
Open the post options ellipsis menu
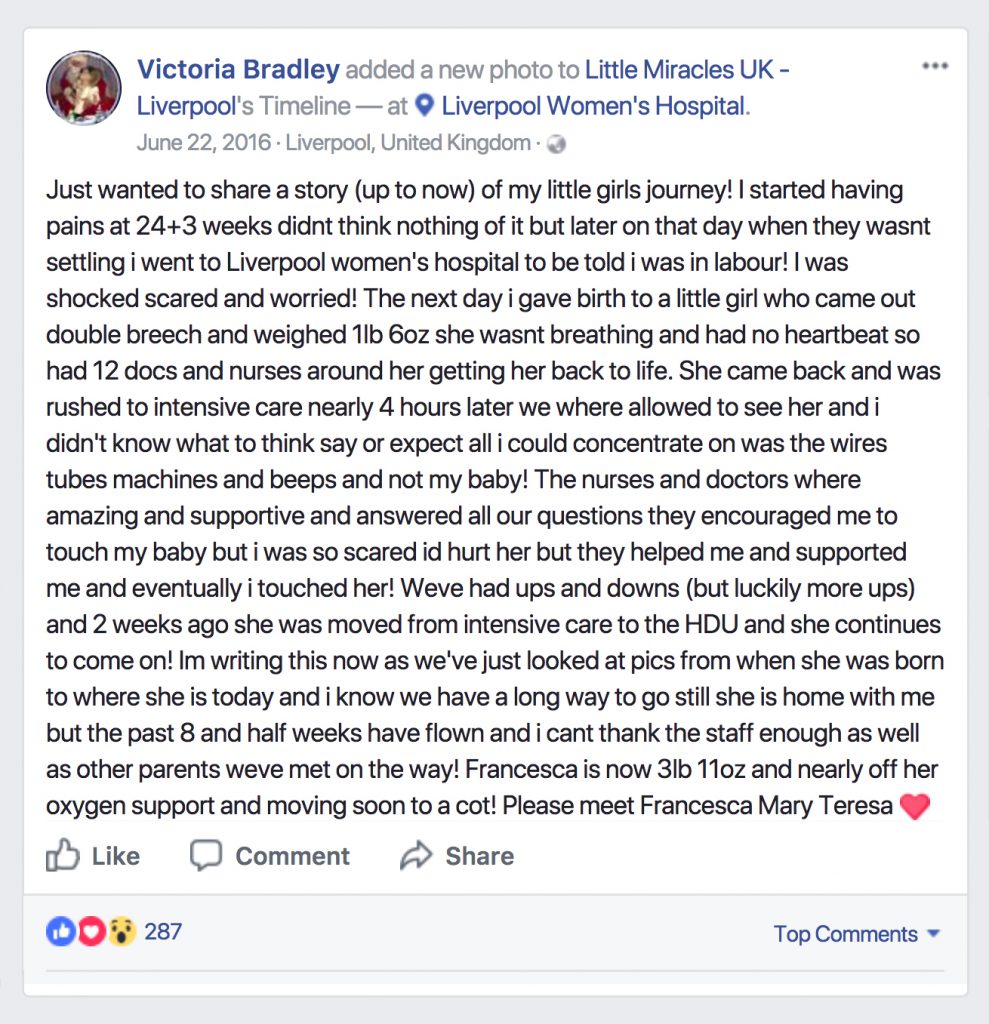[x=935, y=66]
